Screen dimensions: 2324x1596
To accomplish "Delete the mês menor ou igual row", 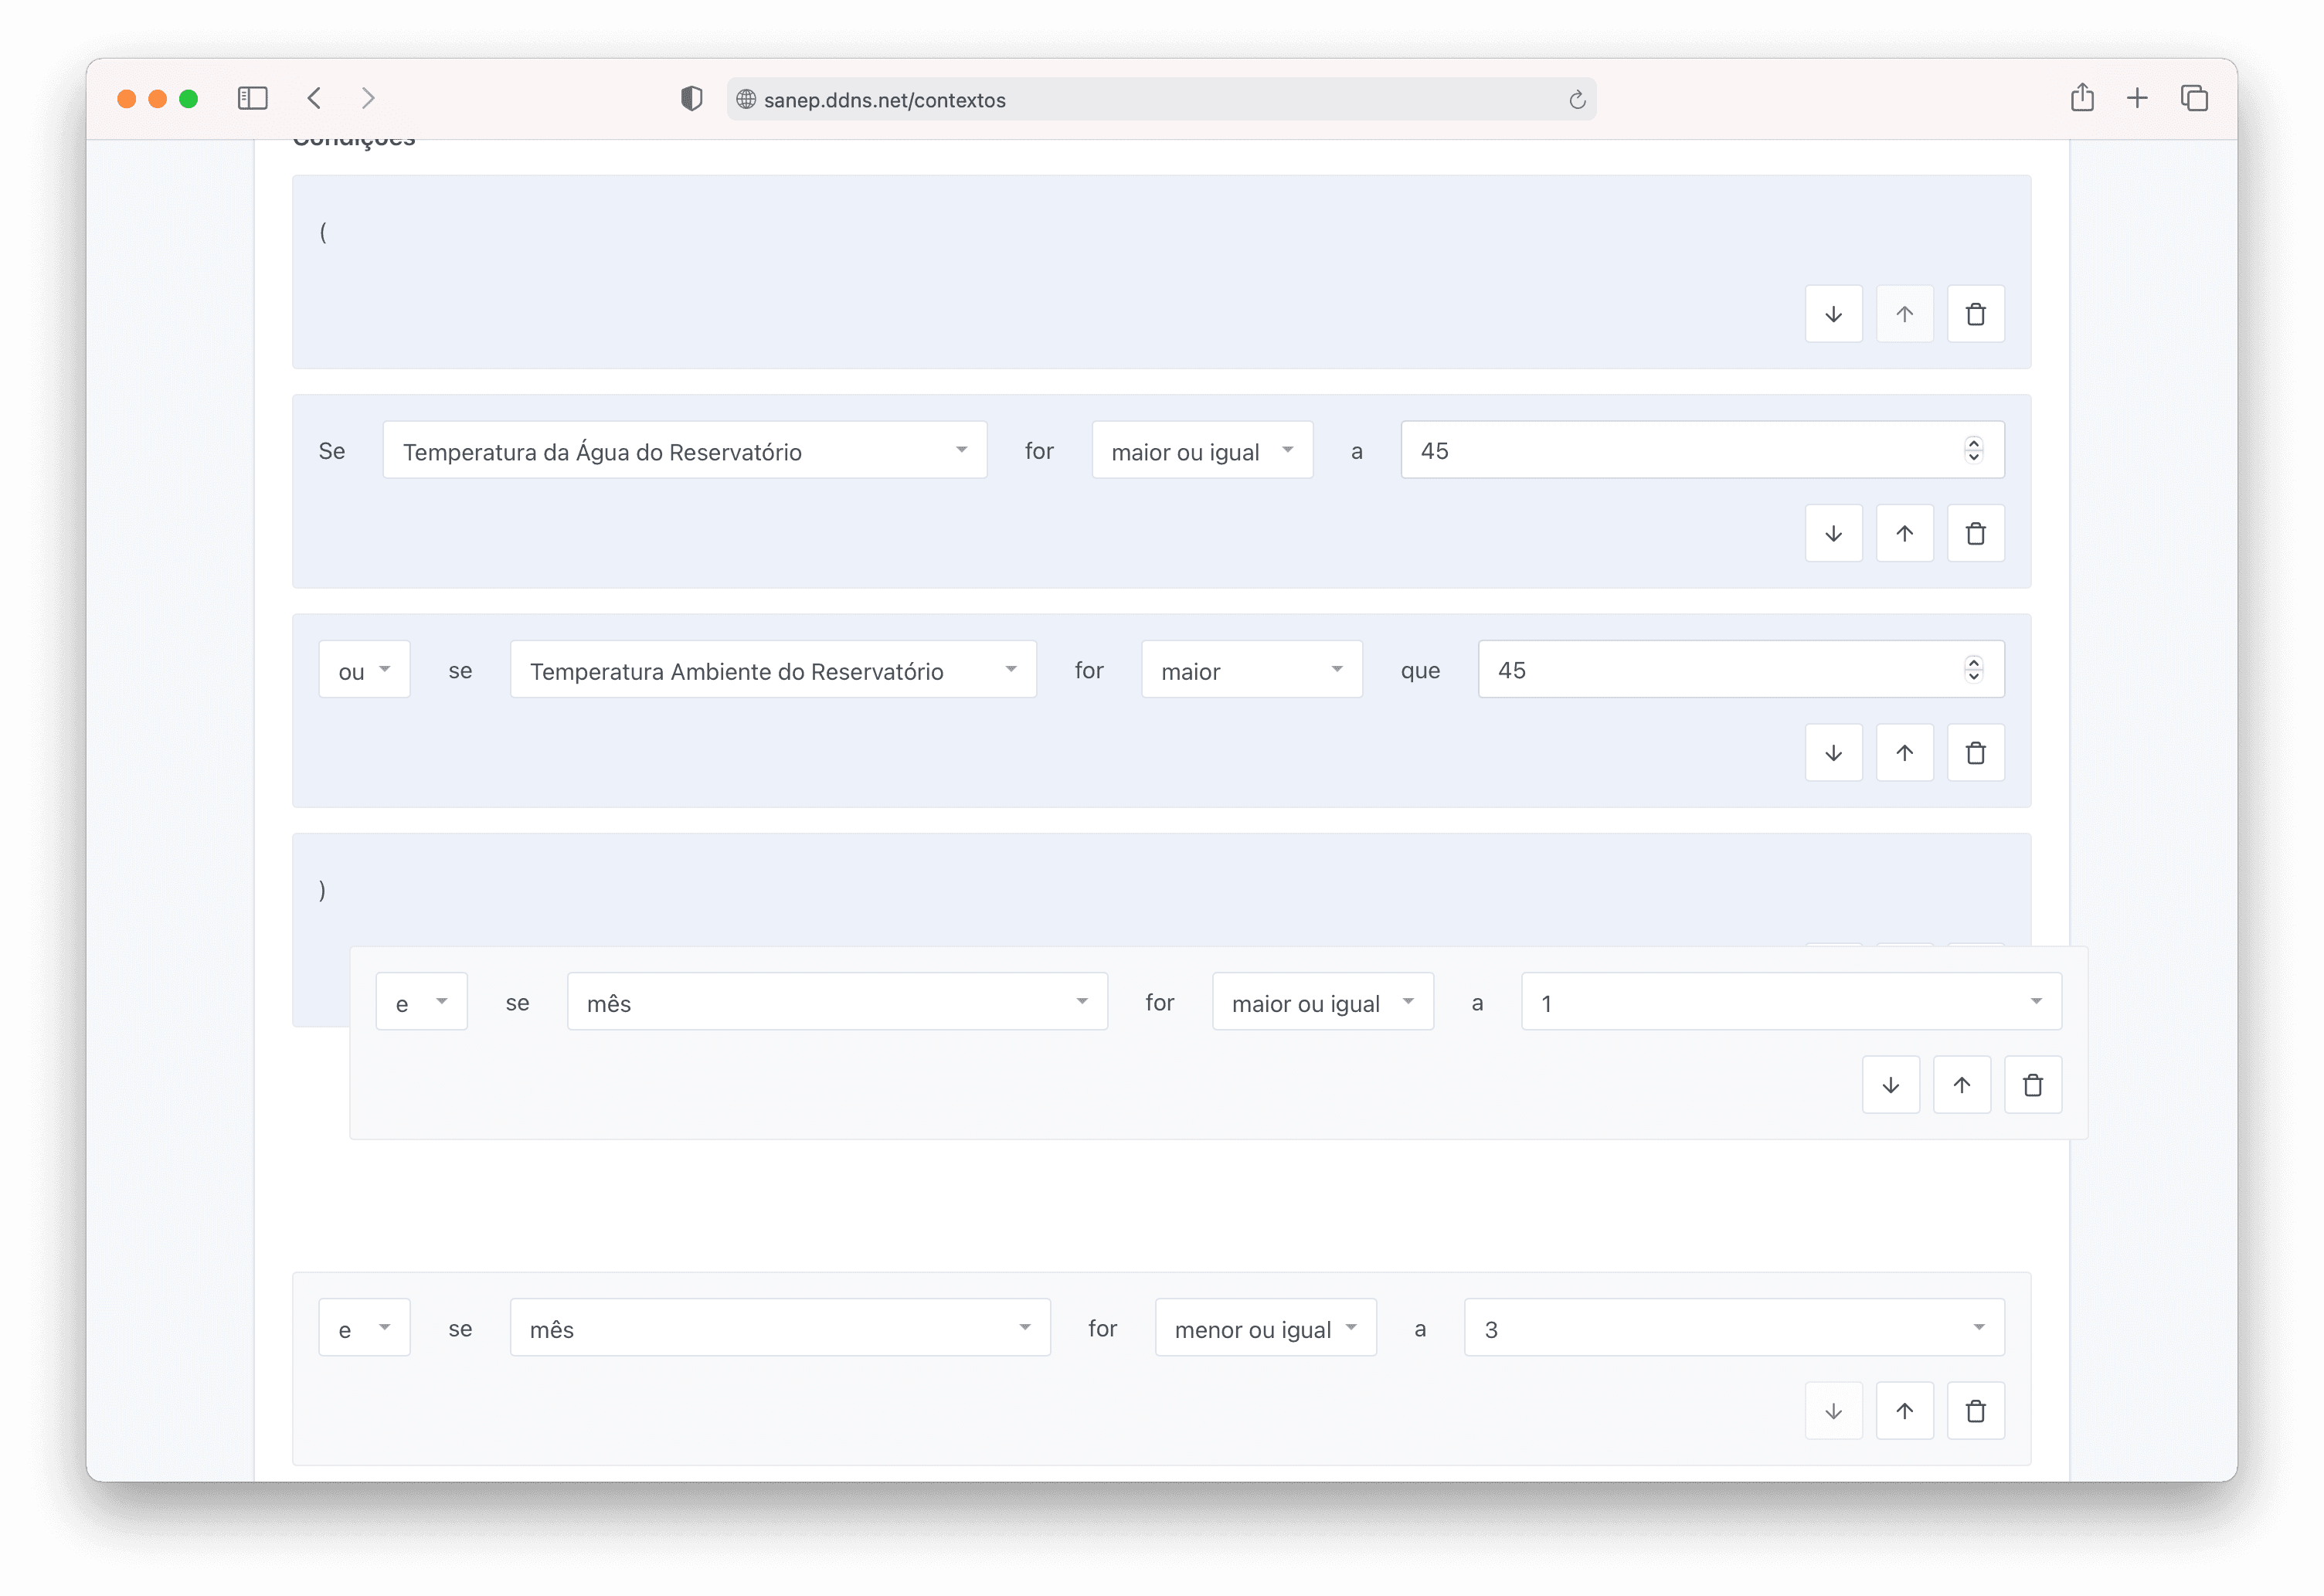I will click(1975, 1410).
